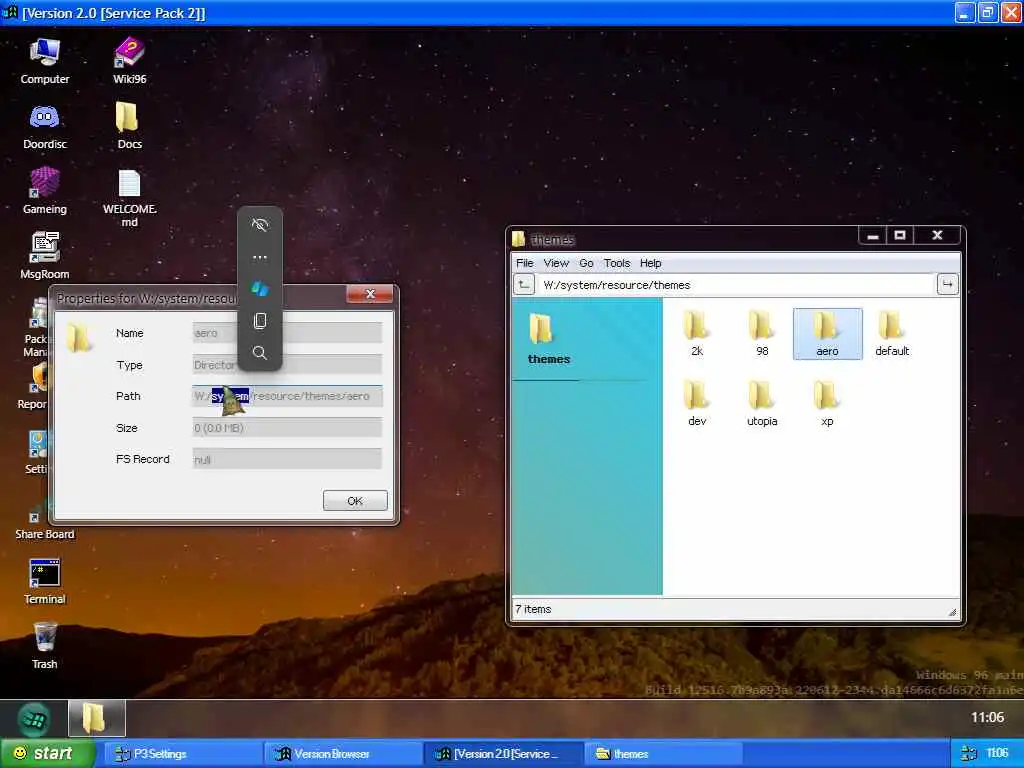Open the three-dots more options in floating toolbar

[x=260, y=257]
